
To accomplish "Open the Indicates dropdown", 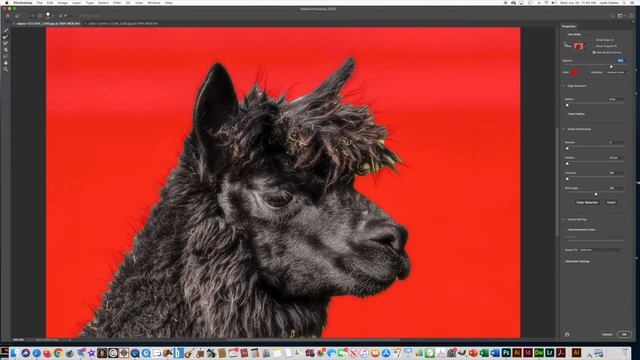I will (617, 72).
